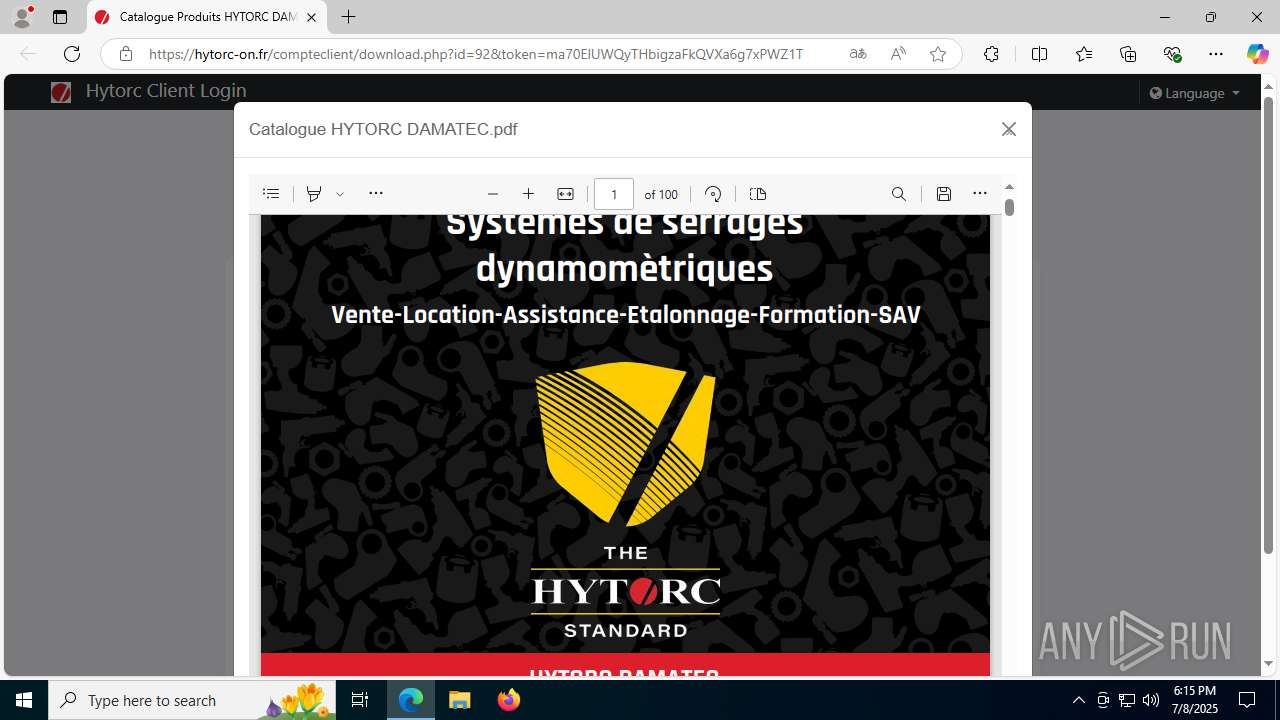Open a new browser tab

click(348, 17)
